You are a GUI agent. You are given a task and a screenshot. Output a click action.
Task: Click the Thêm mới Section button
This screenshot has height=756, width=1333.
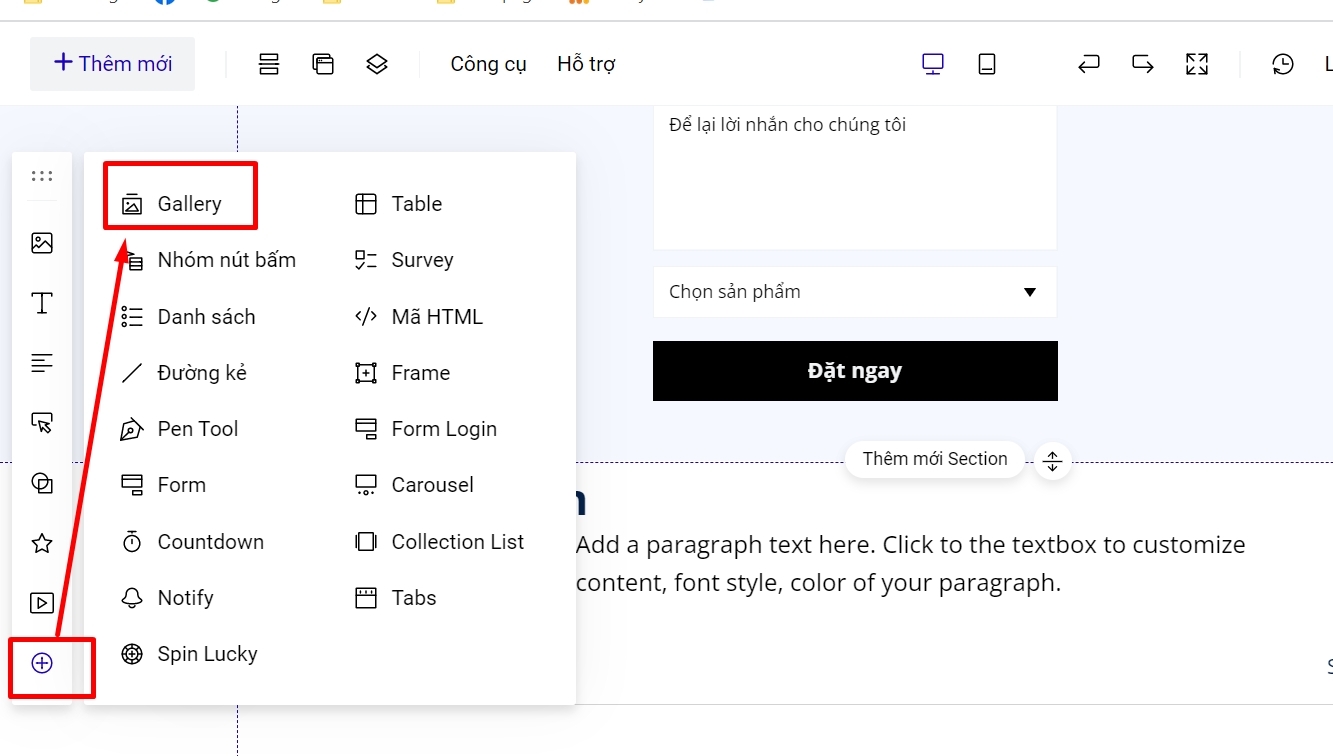click(934, 459)
